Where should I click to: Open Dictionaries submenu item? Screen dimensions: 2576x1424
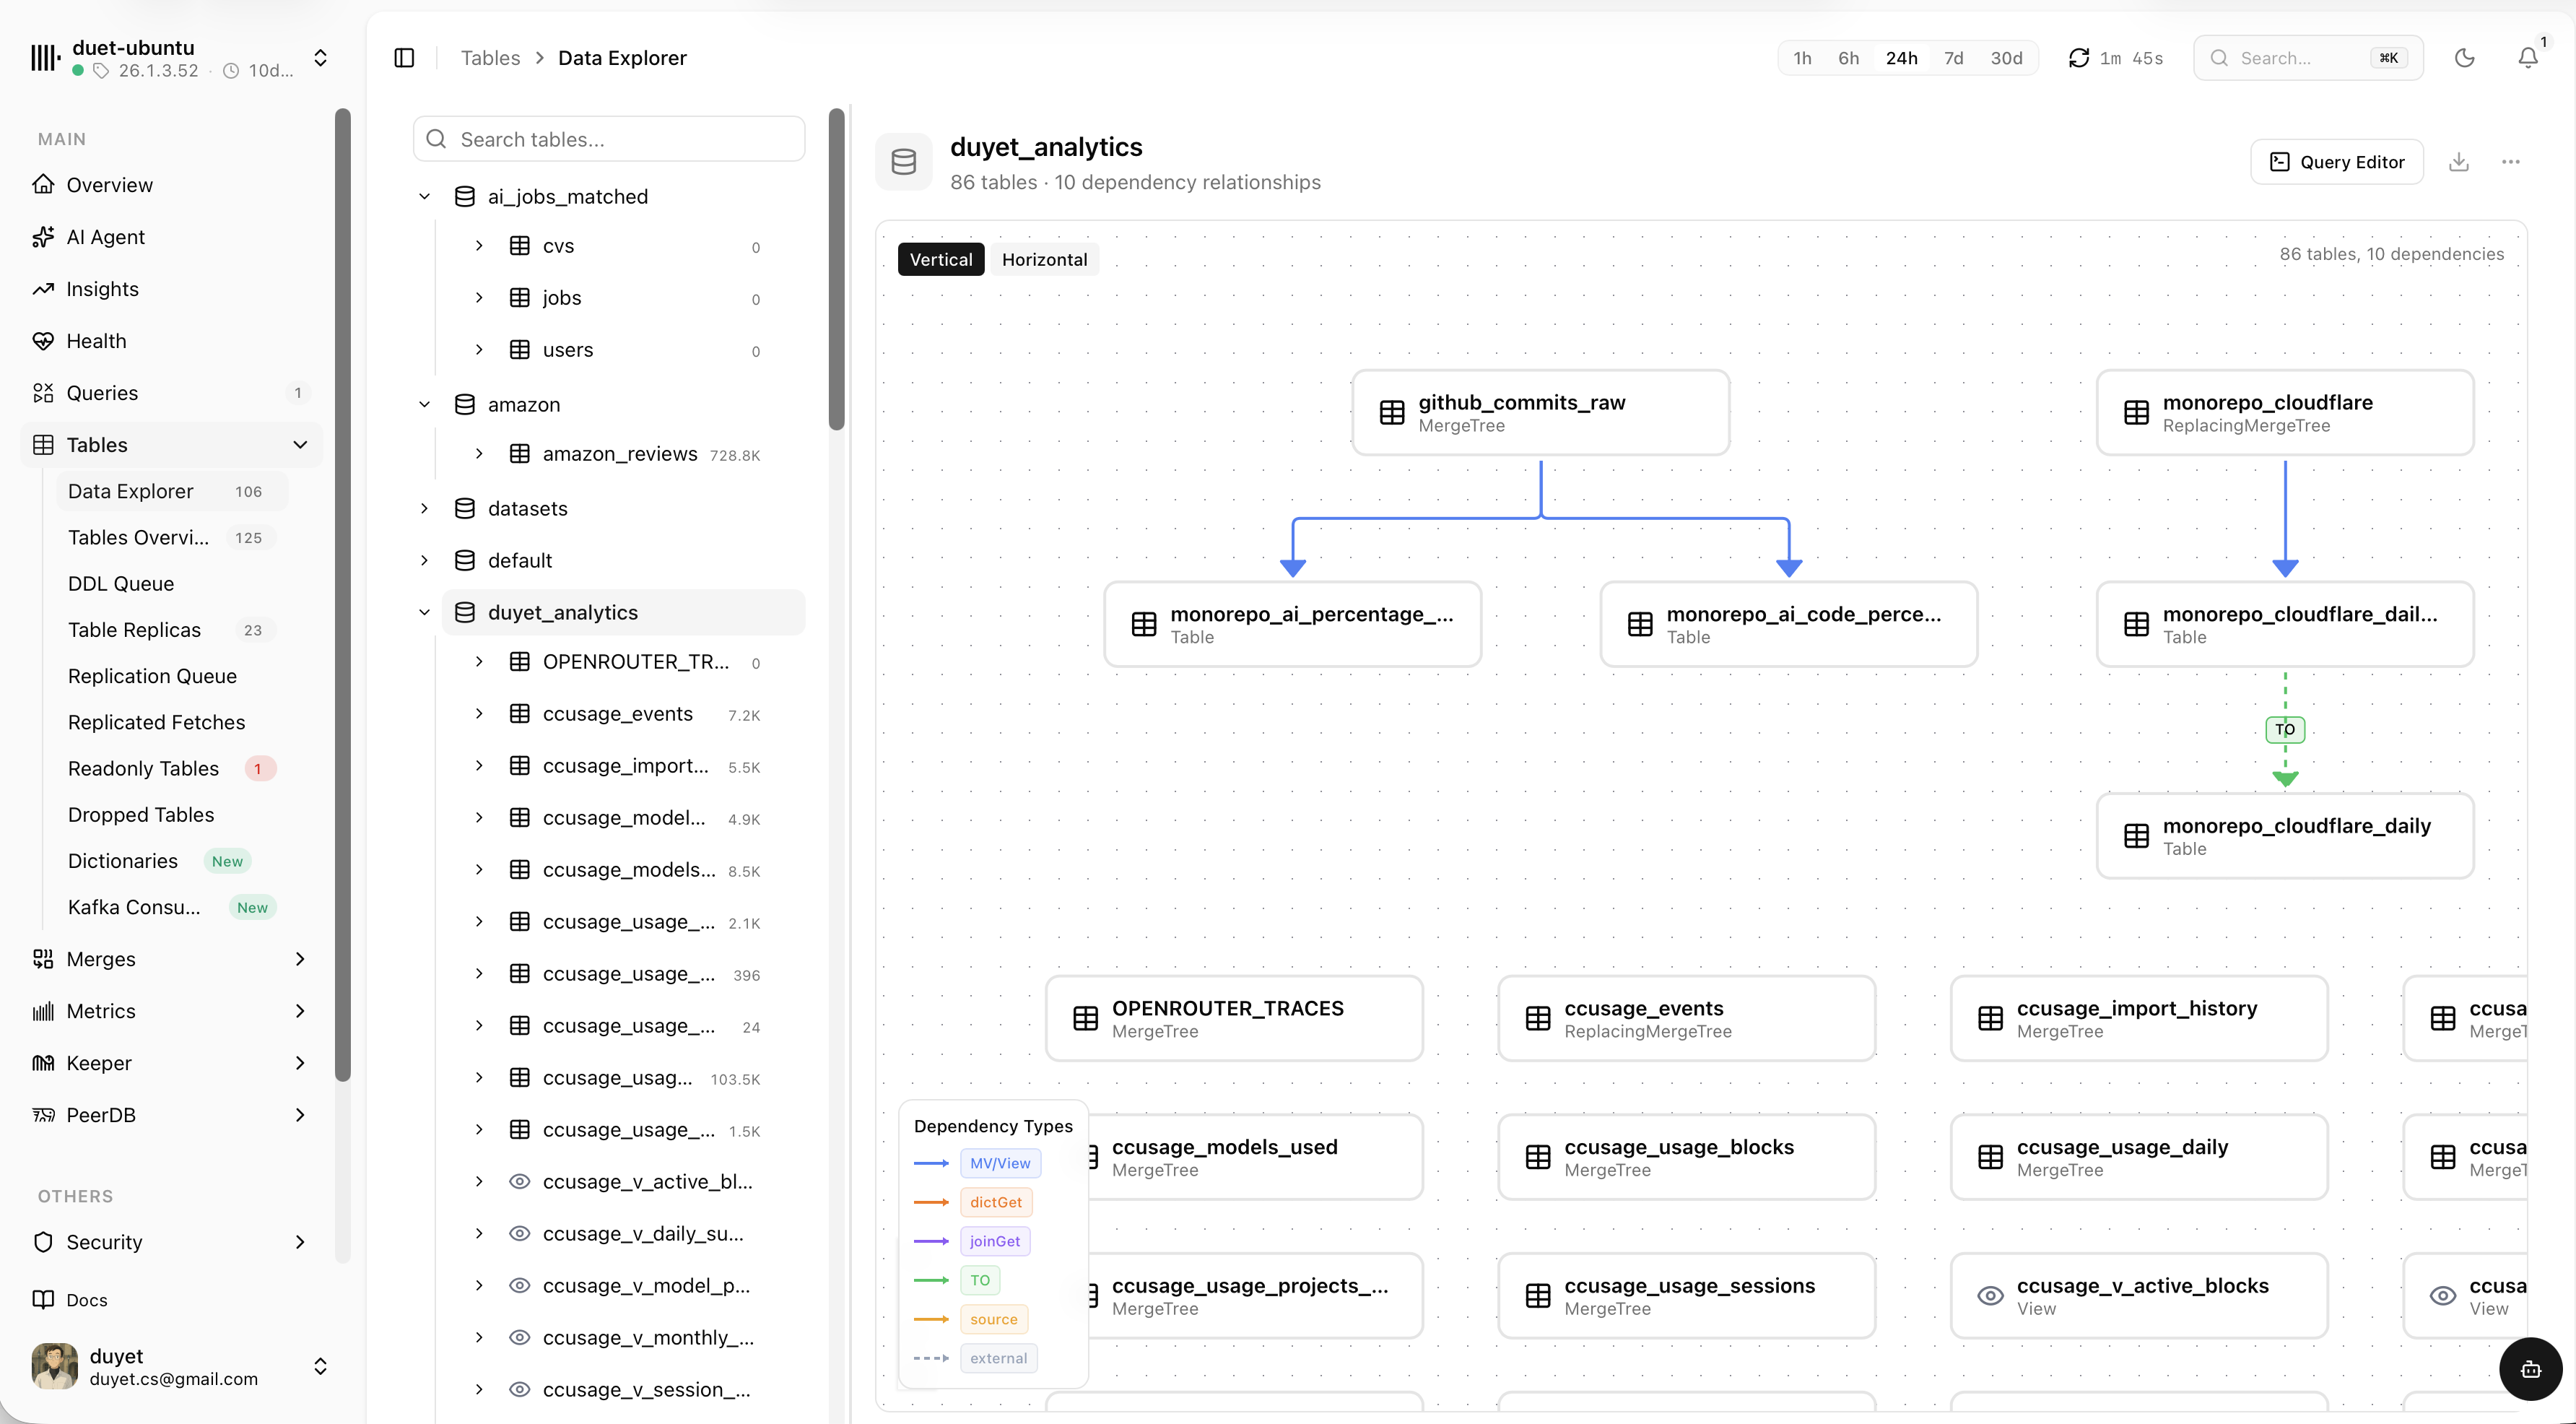[x=172, y=861]
